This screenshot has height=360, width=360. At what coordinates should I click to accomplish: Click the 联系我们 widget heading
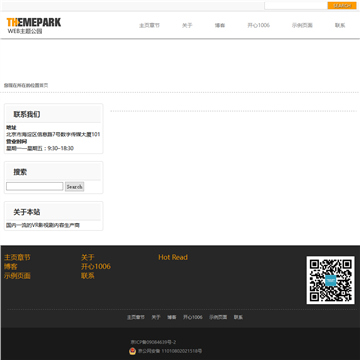coord(27,114)
